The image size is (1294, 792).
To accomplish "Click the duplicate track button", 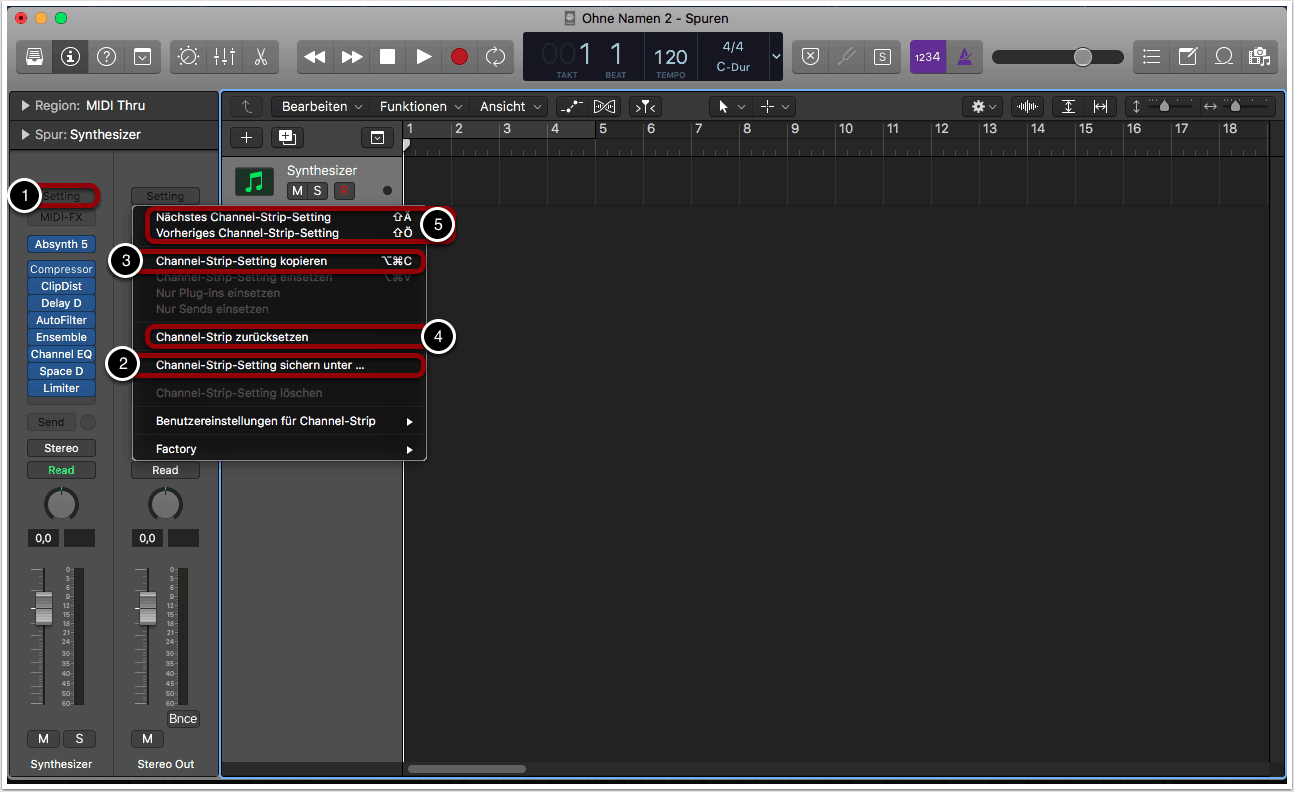I will [287, 138].
